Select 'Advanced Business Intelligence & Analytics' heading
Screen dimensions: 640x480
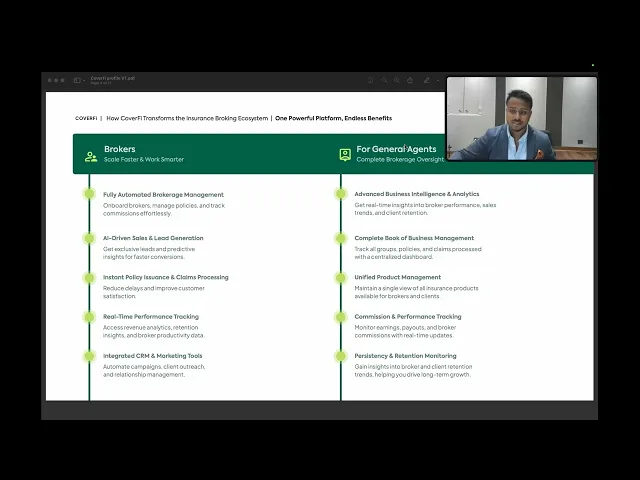click(x=417, y=194)
